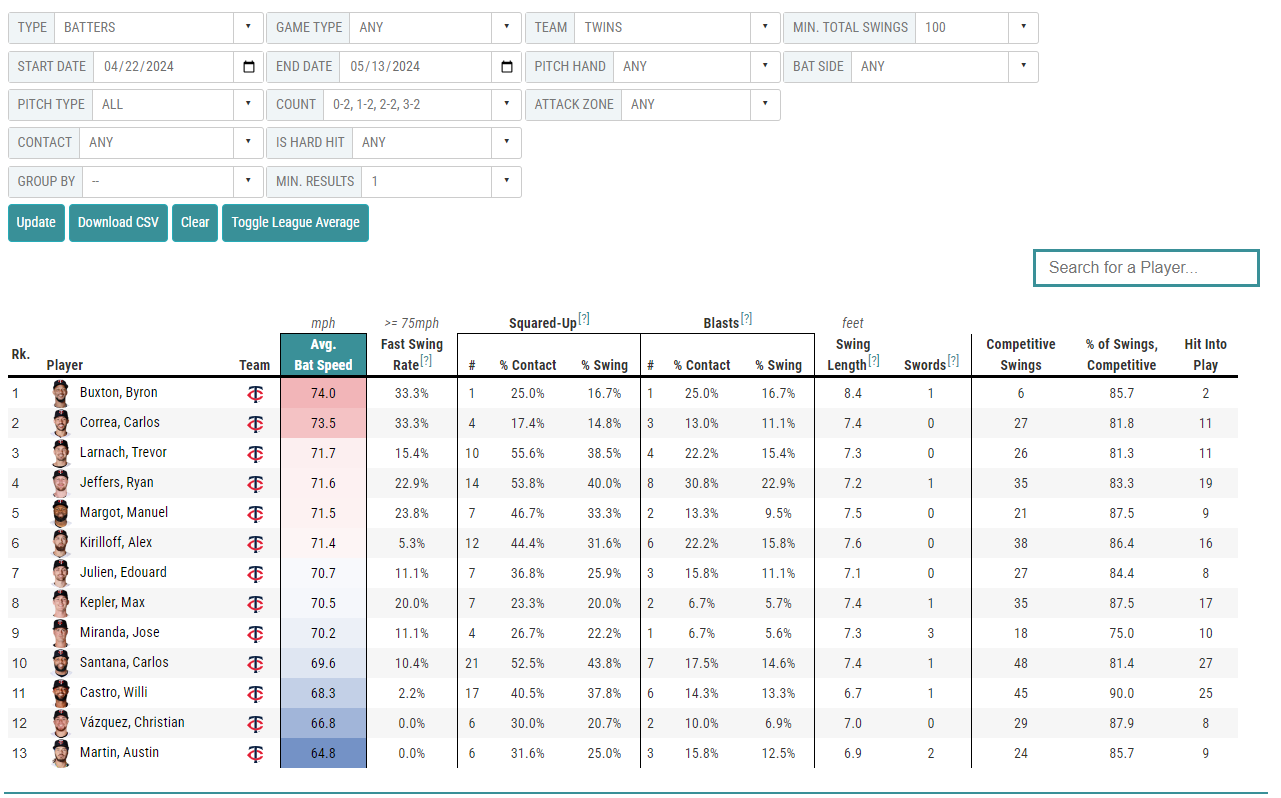Click the help icon beside Fast Swing Rate
This screenshot has width=1281, height=798.
click(426, 361)
